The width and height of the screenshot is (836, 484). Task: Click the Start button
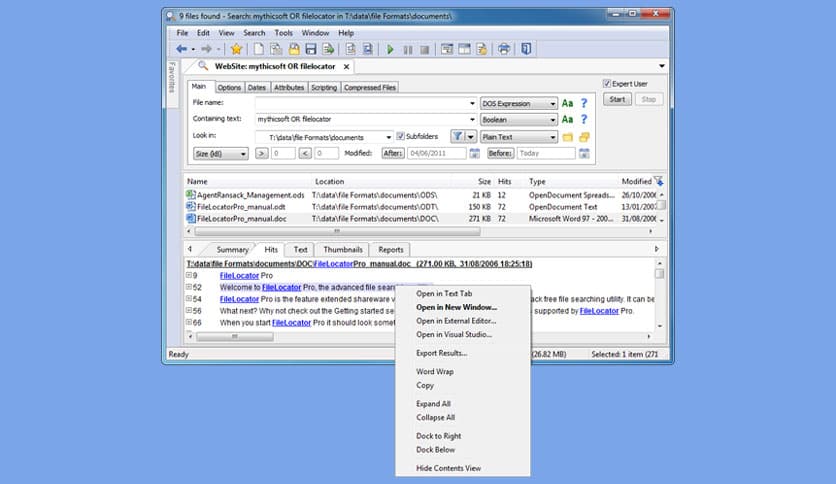[x=617, y=99]
